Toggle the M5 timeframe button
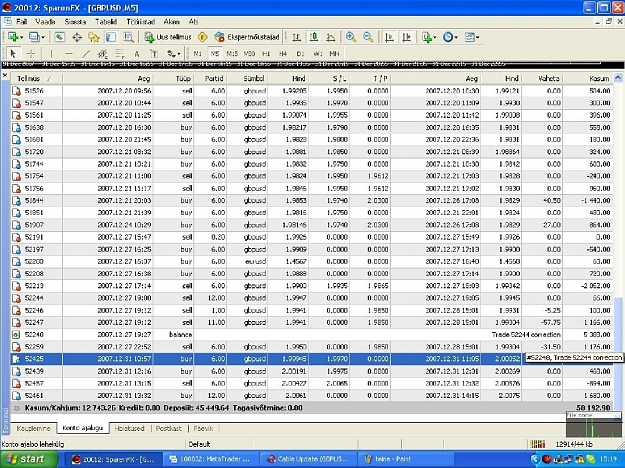Screen dimensions: 625x468 [215, 53]
